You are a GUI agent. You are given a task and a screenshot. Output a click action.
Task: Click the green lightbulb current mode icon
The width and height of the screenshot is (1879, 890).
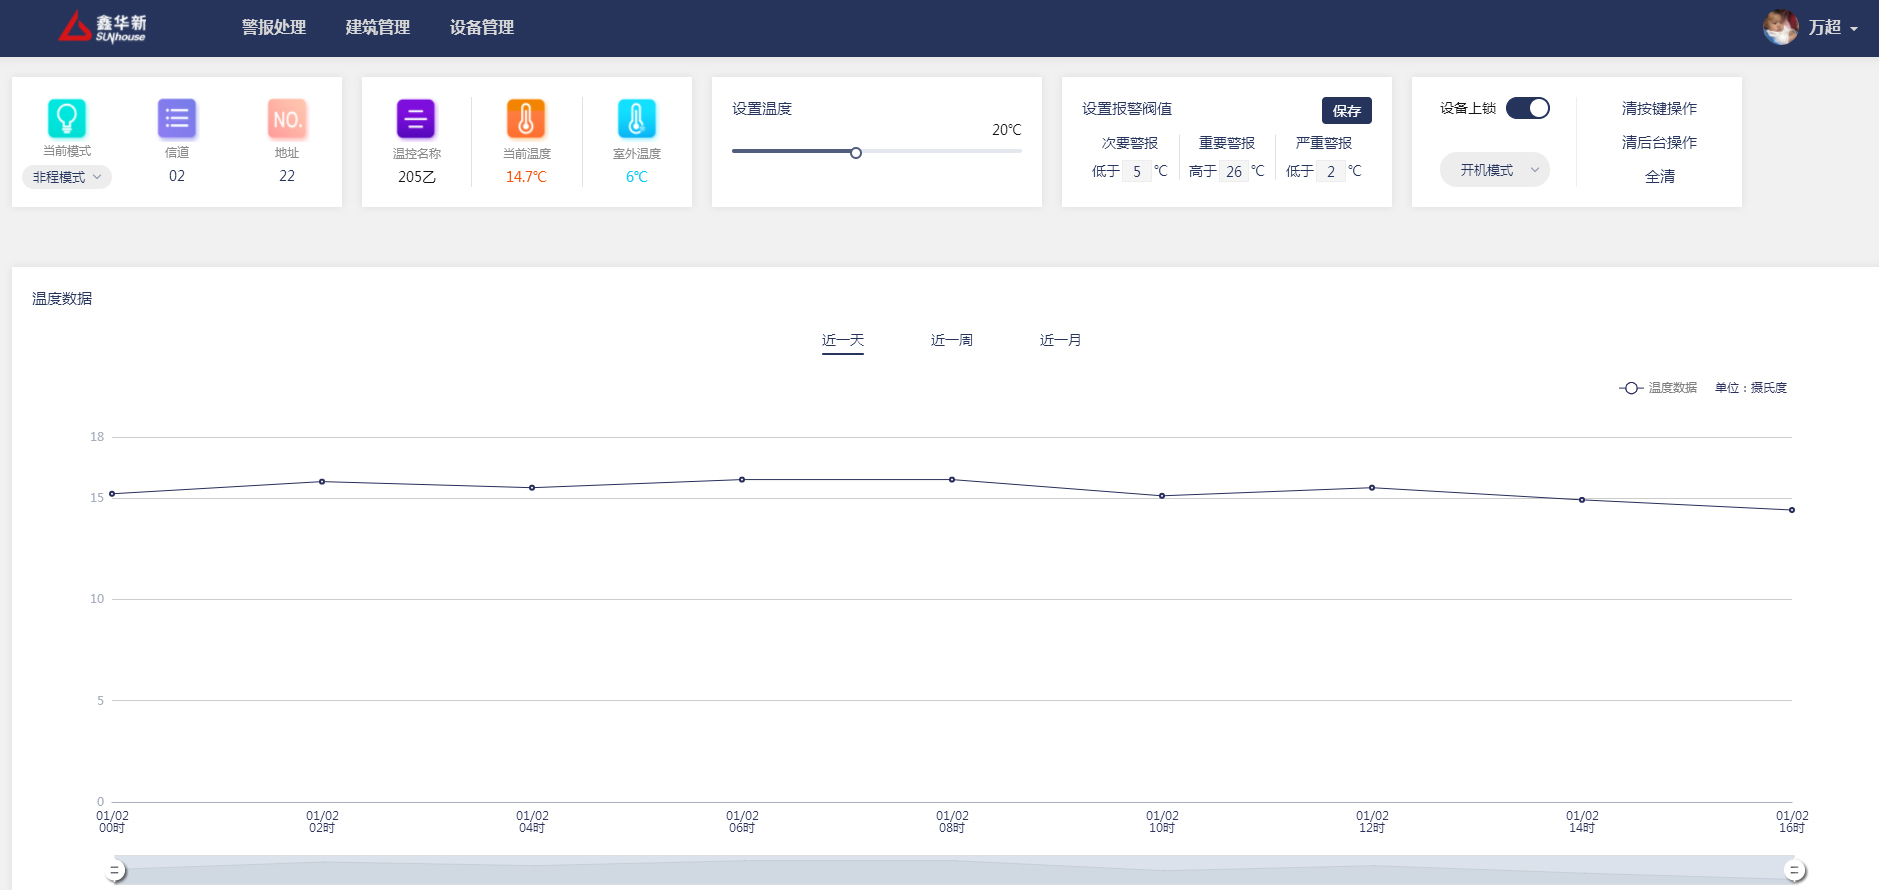[x=67, y=119]
